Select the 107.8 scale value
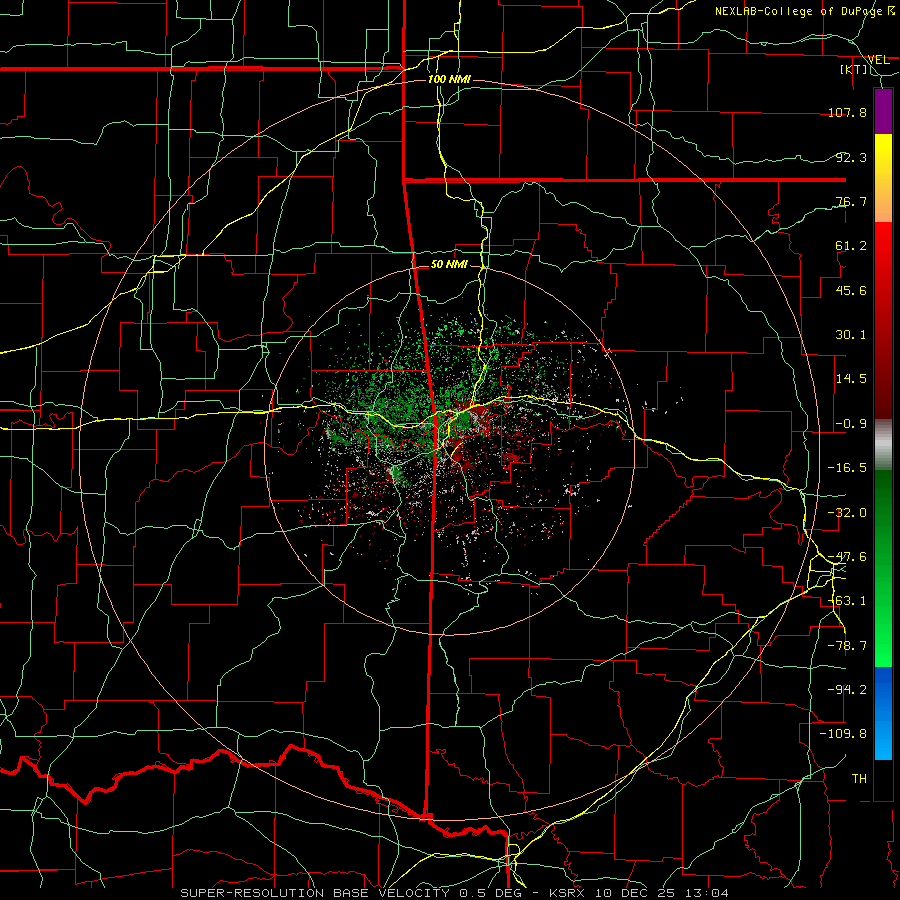 pyautogui.click(x=848, y=112)
